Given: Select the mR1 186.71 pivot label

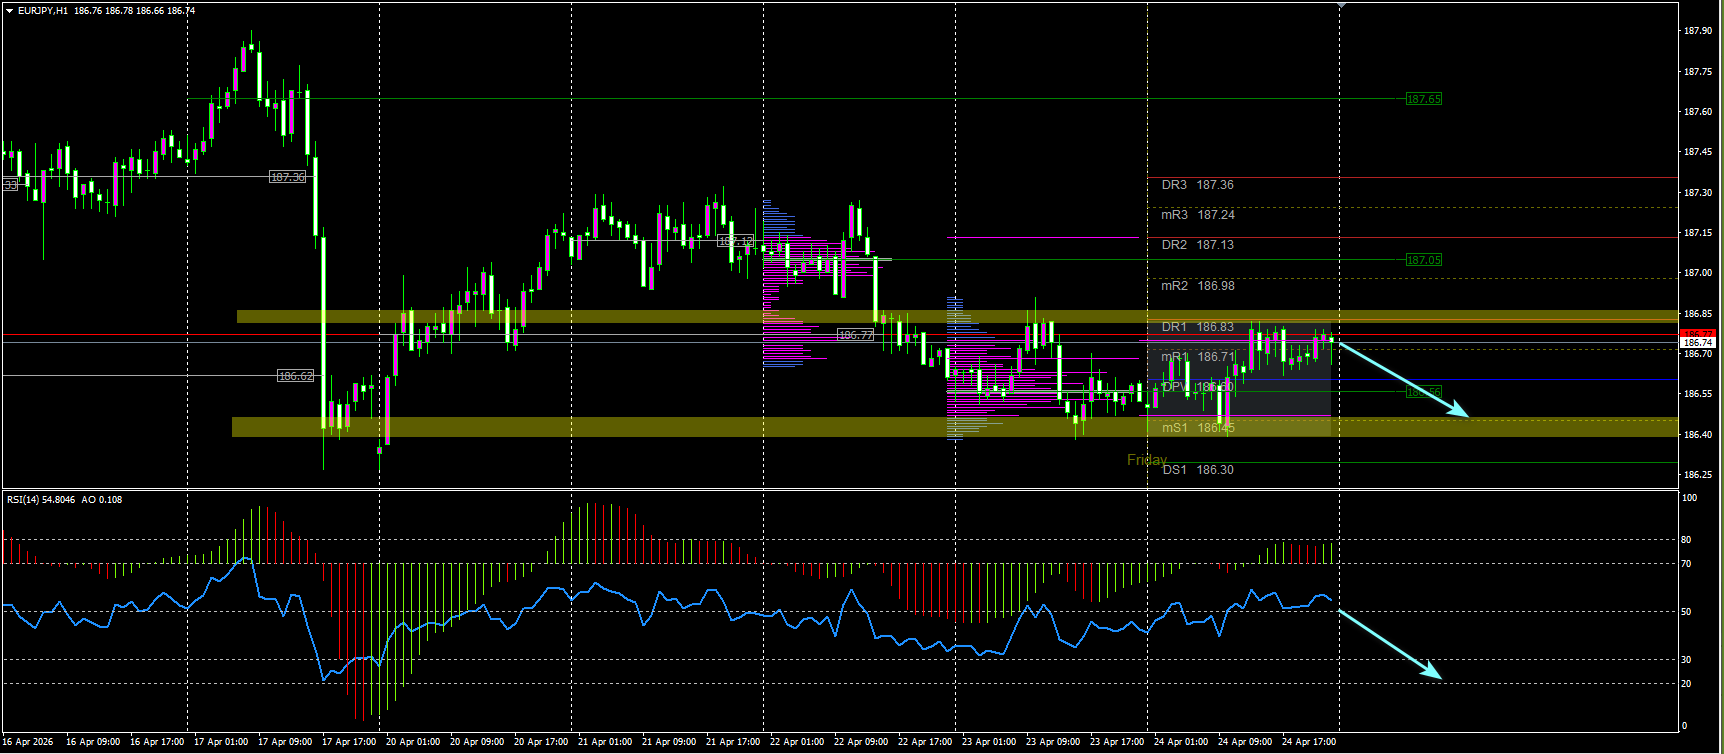Looking at the screenshot, I should (1198, 357).
